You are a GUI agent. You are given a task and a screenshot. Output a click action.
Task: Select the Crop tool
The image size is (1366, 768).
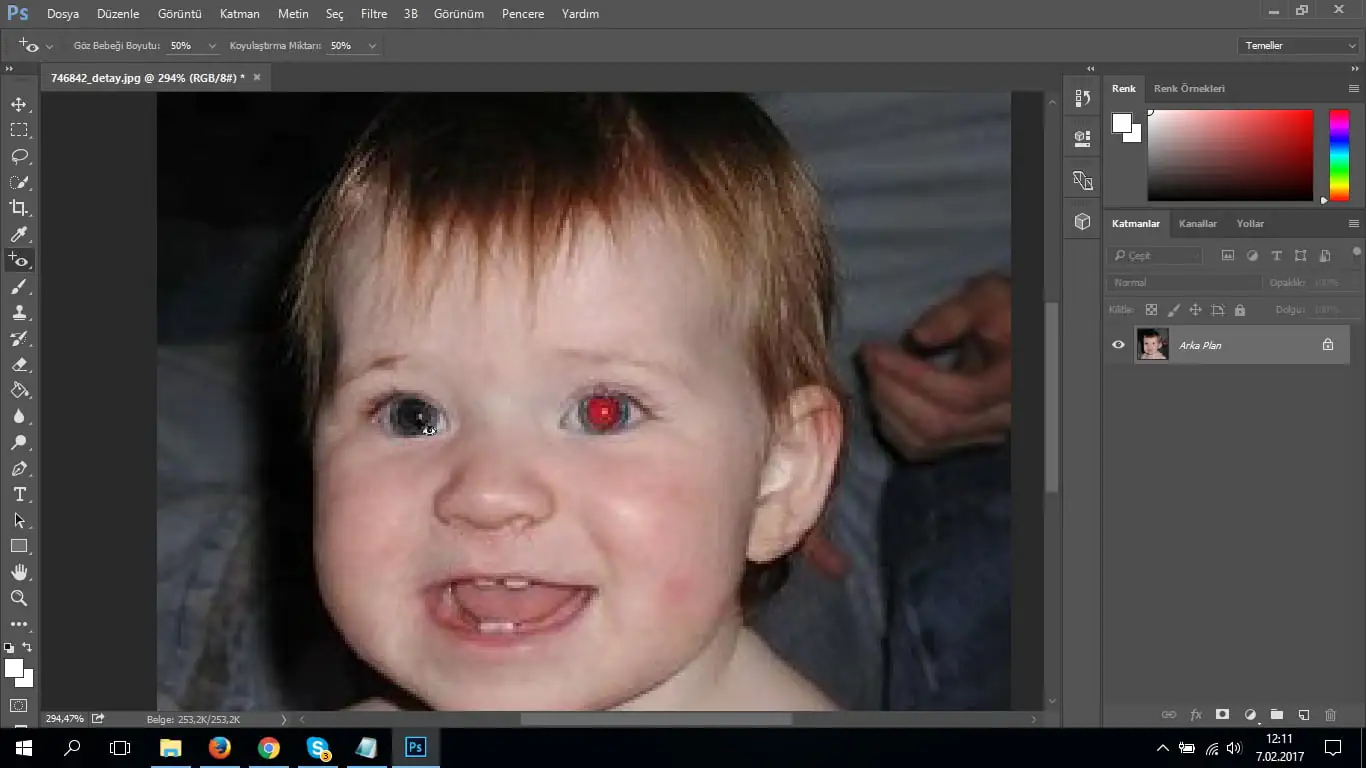[x=19, y=208]
